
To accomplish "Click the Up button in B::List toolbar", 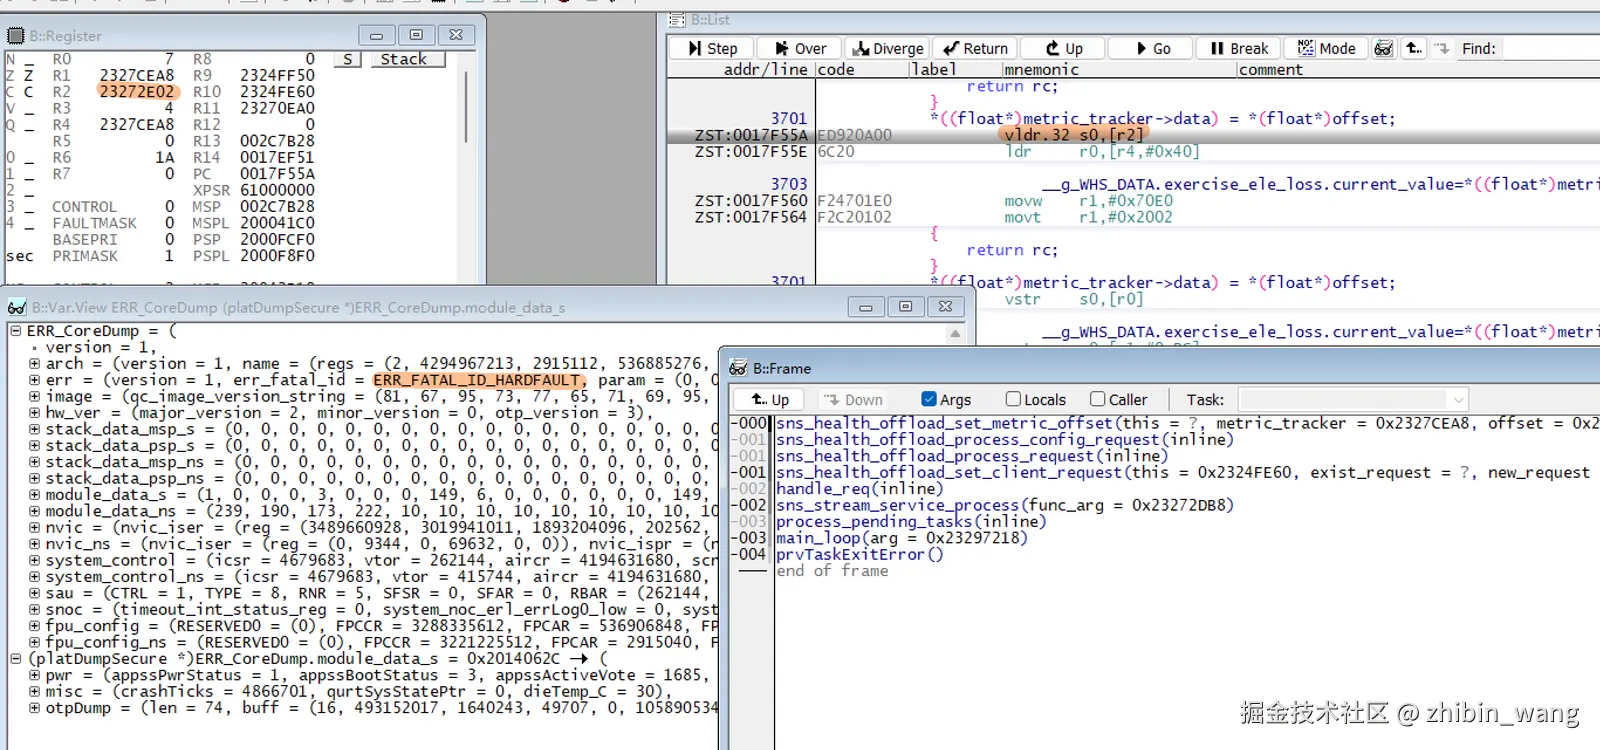I will point(1064,48).
